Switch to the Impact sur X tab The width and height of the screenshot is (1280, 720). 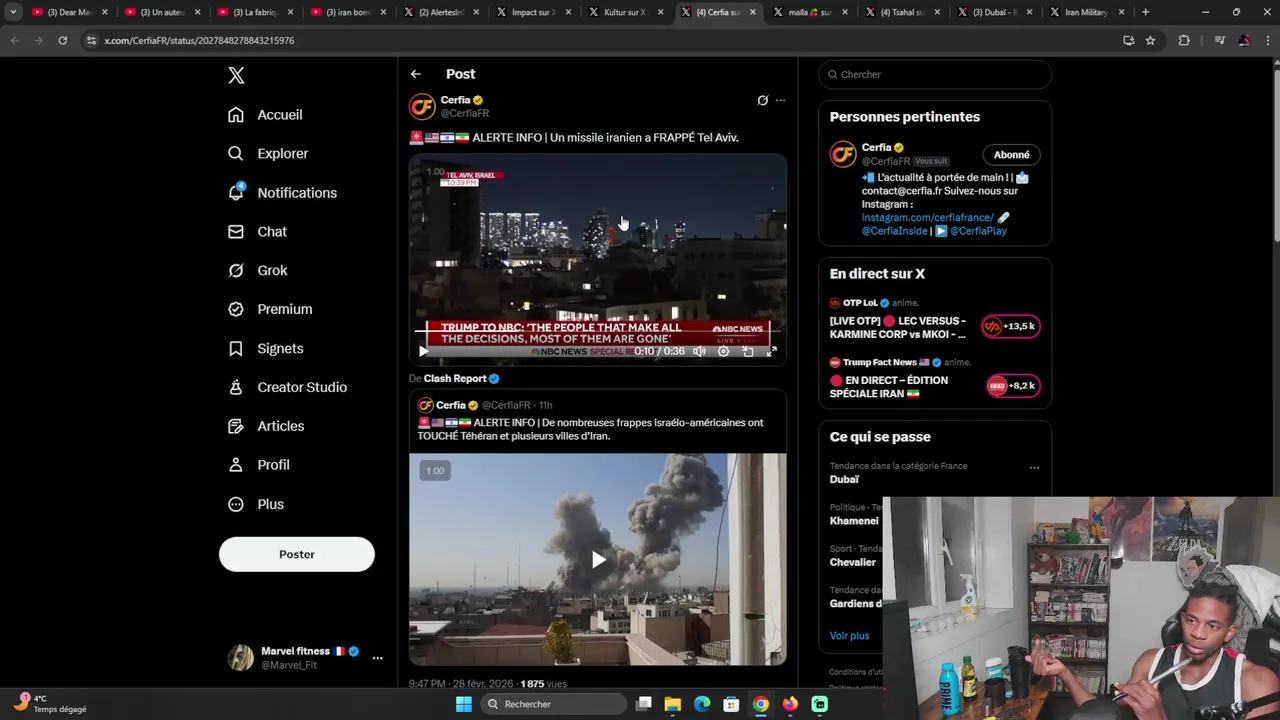pos(533,12)
